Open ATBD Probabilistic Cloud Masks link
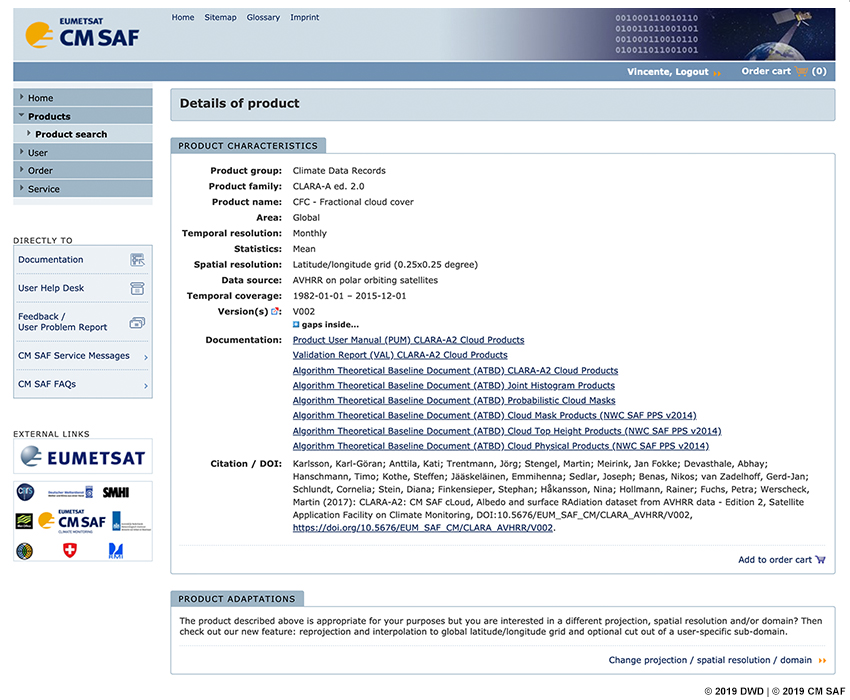850x700 pixels. pos(454,400)
